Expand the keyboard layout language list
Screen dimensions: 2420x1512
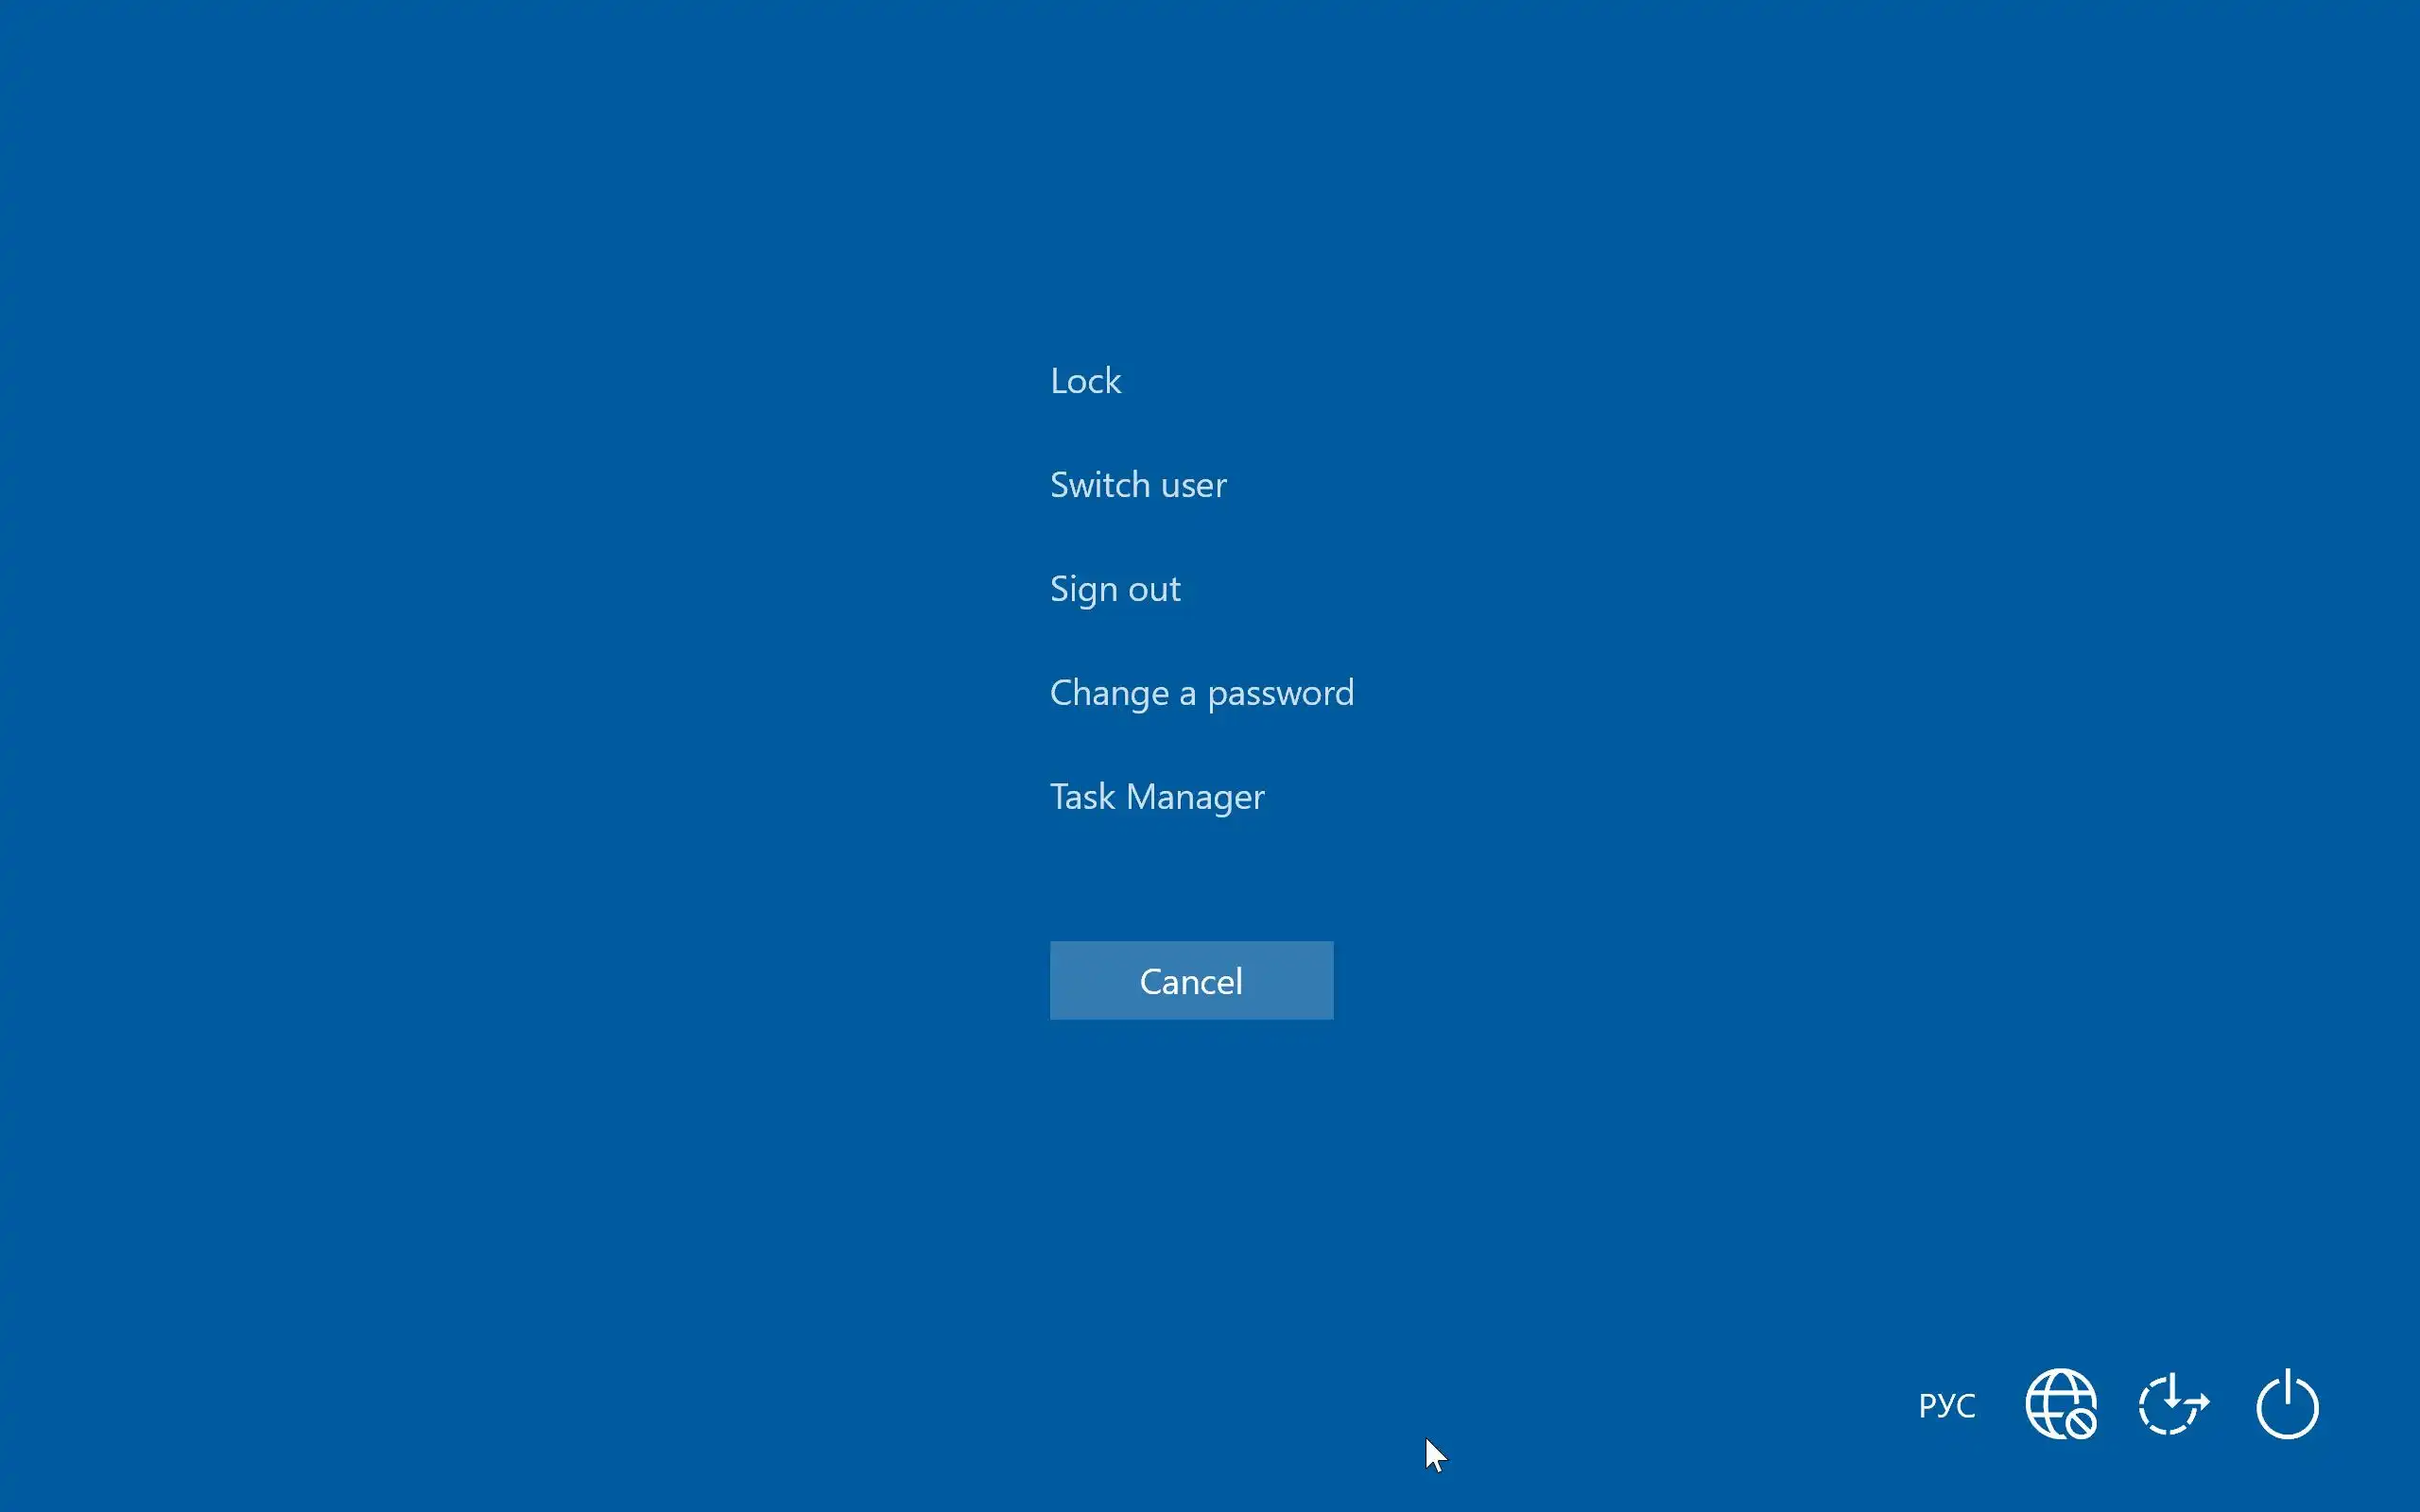[1946, 1405]
